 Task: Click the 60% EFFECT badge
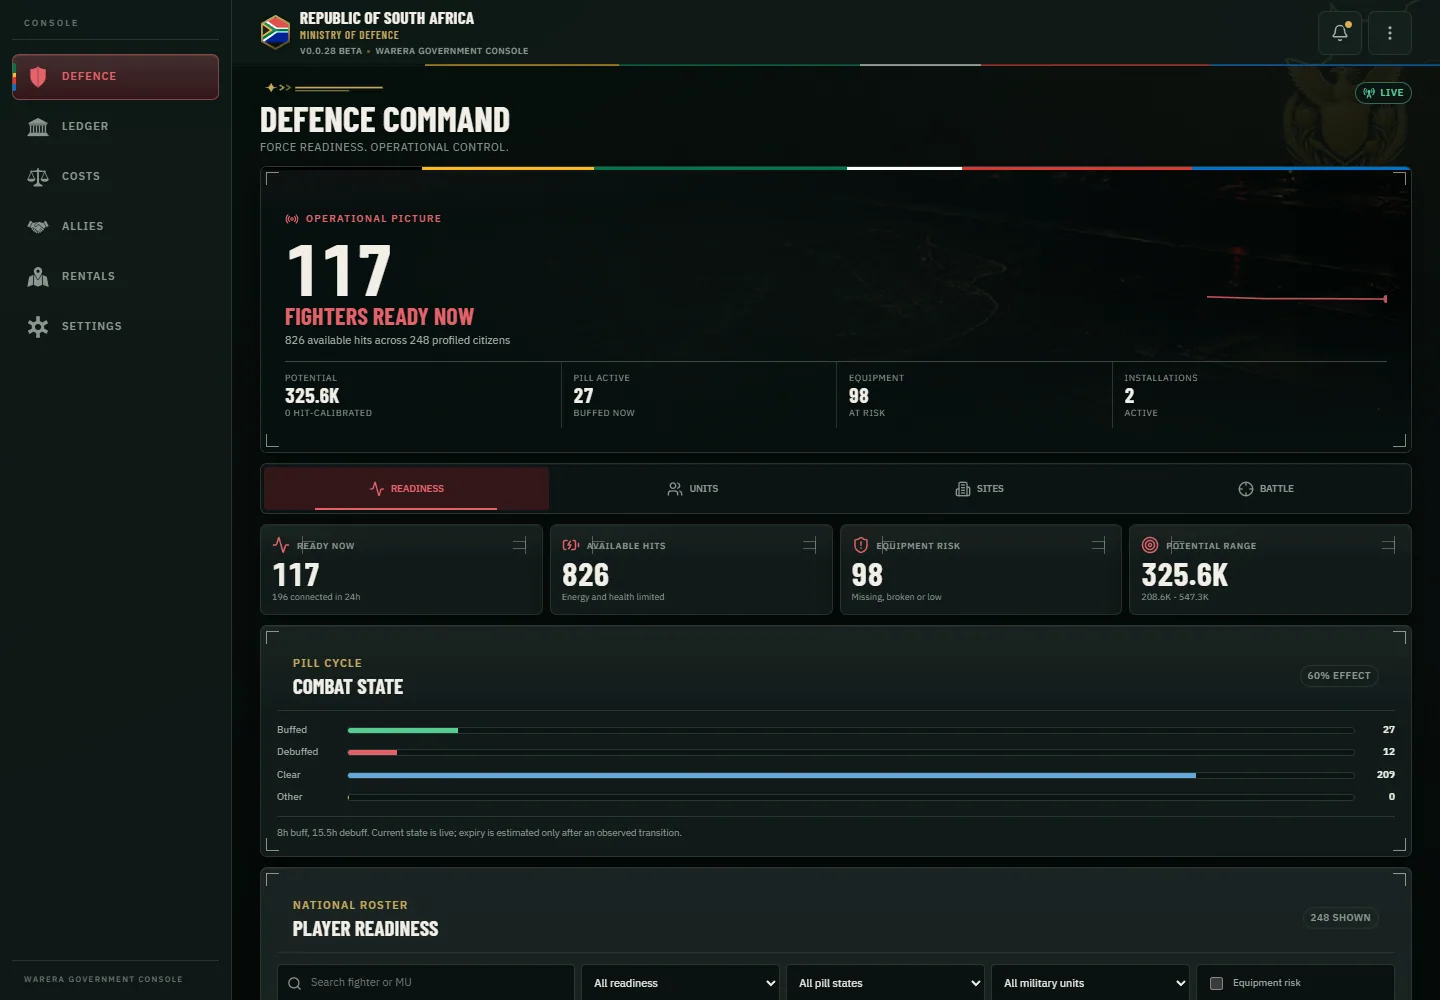[1339, 676]
